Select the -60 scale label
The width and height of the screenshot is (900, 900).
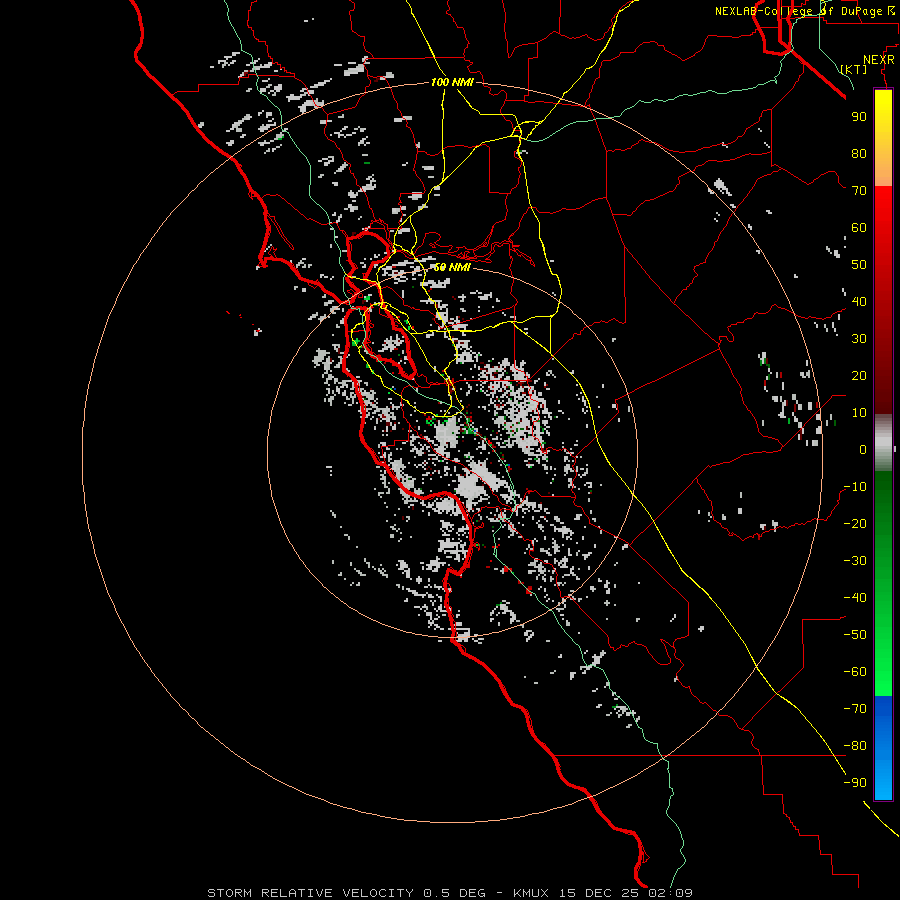[x=855, y=672]
